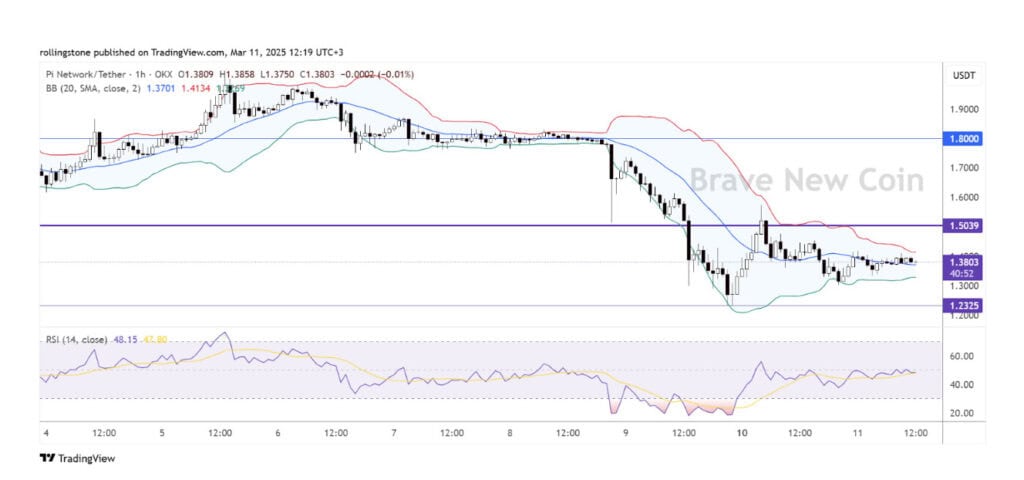The image size is (1024, 480).
Task: Click the TradingView logo at bottom left
Action: (x=77, y=458)
